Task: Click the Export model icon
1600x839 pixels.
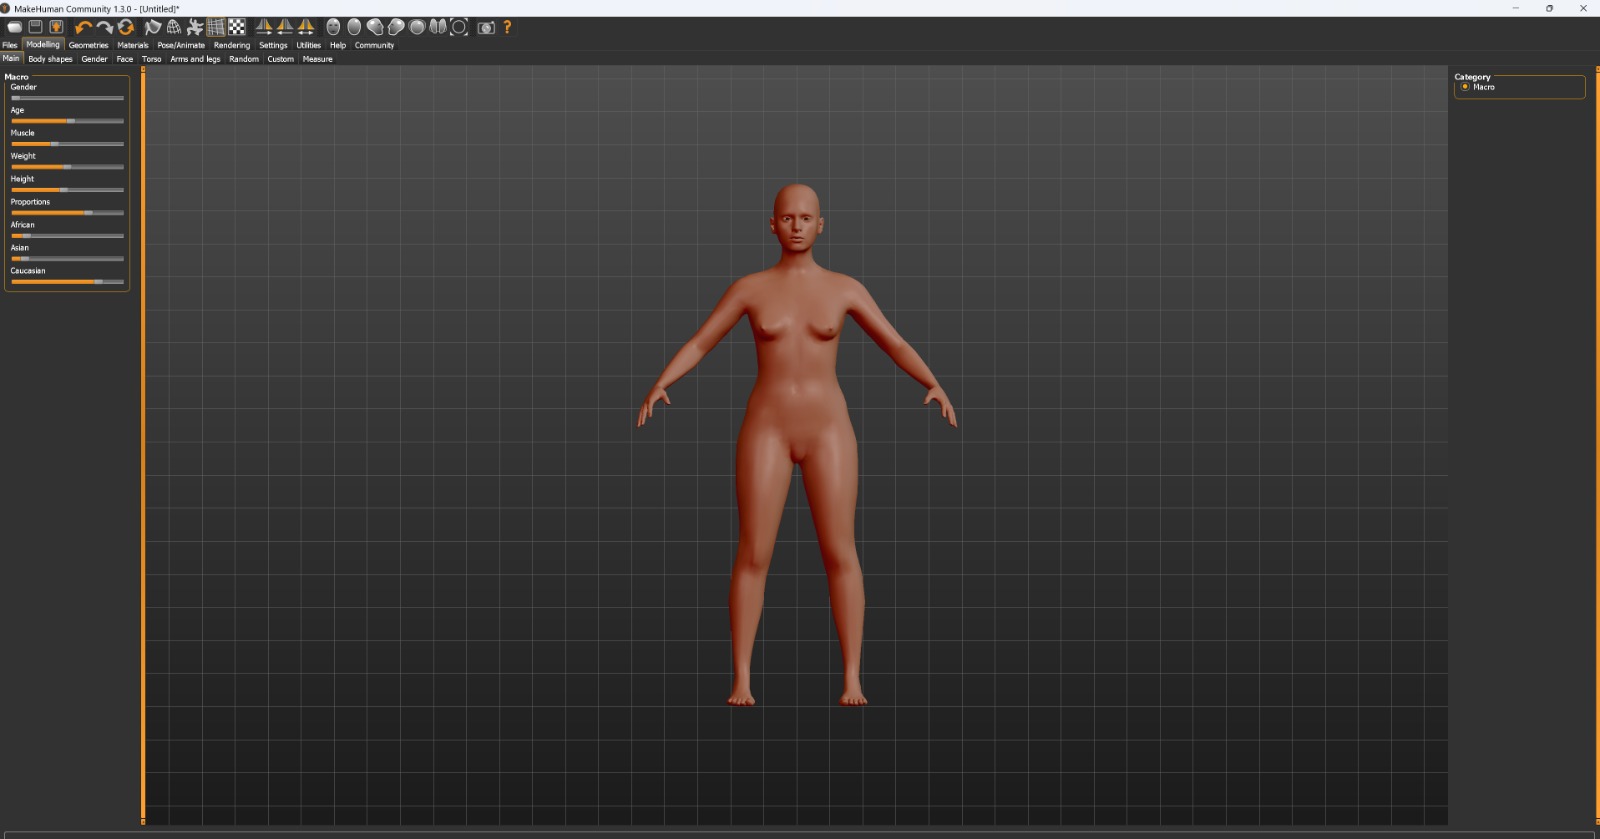Action: (x=56, y=27)
